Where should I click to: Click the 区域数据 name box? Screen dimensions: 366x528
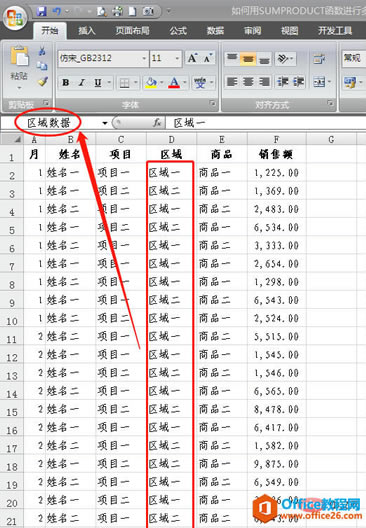[x=49, y=123]
